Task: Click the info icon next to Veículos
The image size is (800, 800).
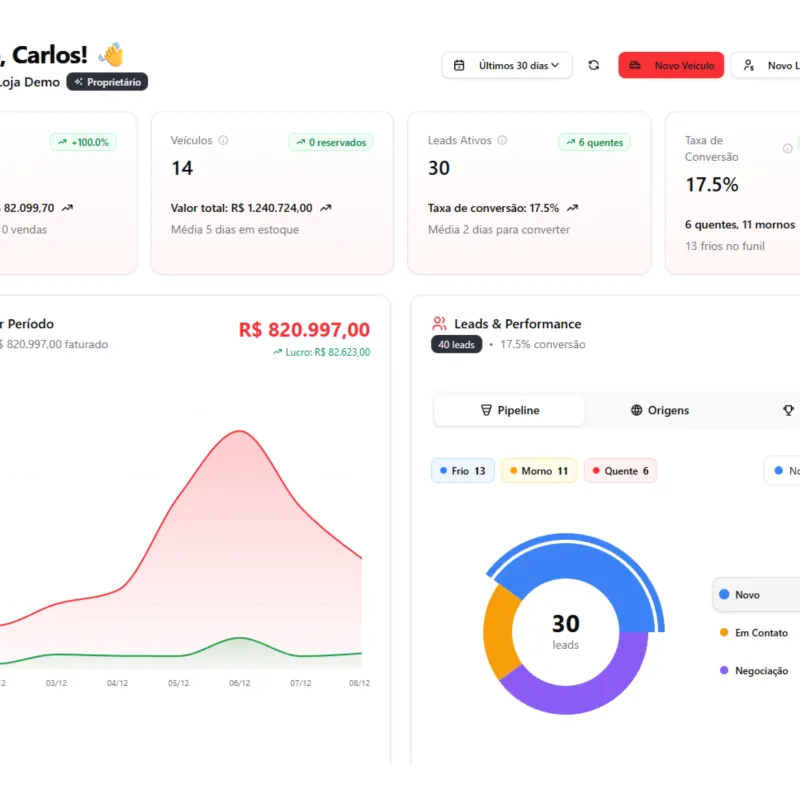Action: (x=223, y=141)
